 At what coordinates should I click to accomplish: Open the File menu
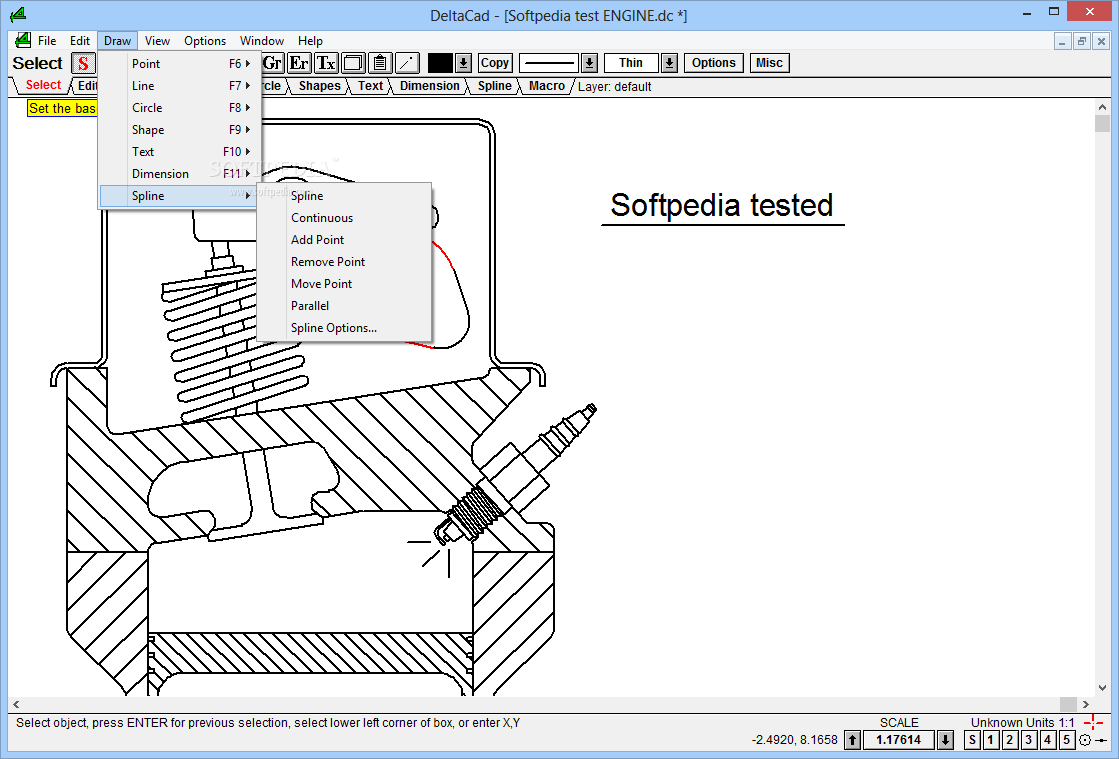coord(47,41)
